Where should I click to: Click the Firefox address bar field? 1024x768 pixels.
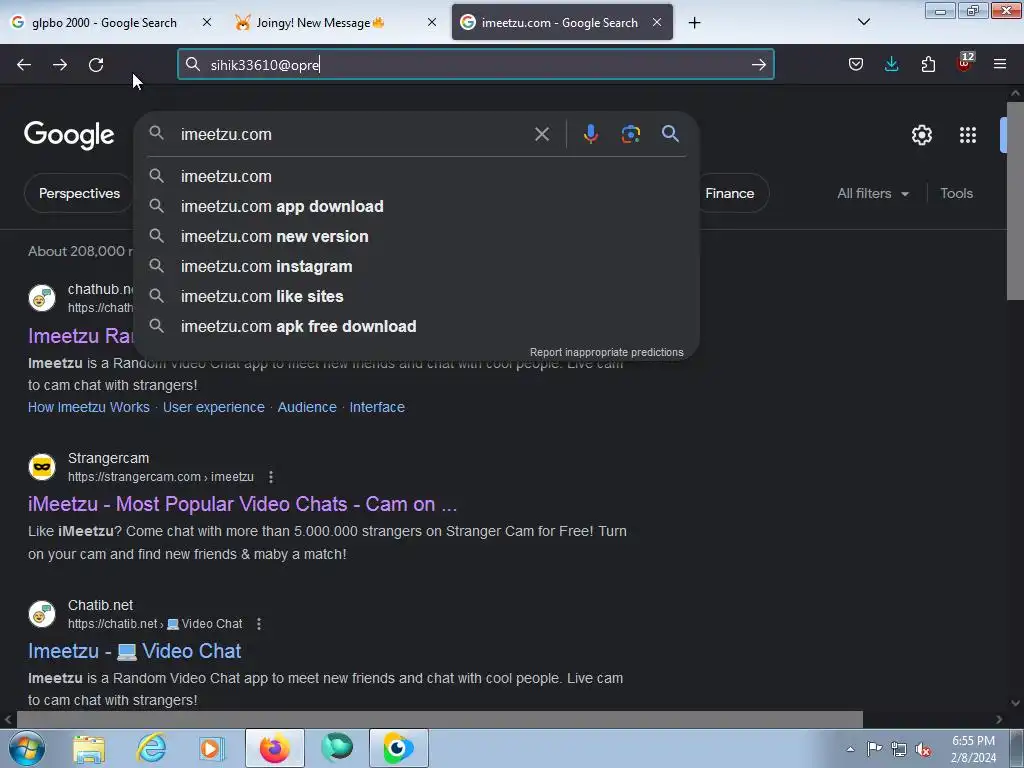pos(475,65)
